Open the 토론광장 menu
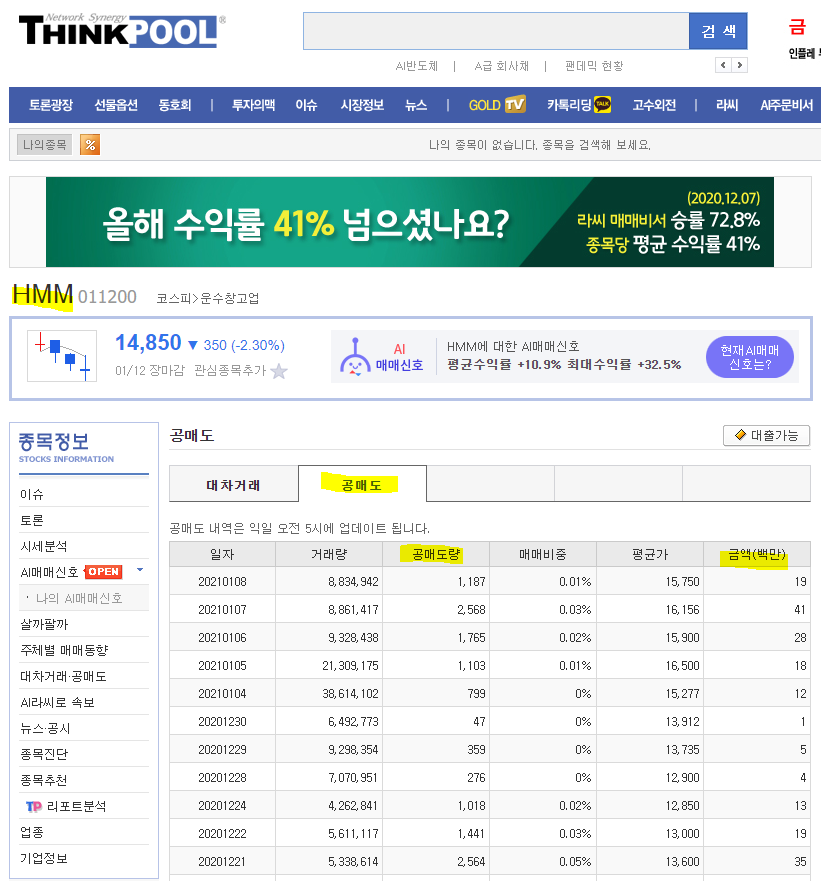 pos(51,105)
